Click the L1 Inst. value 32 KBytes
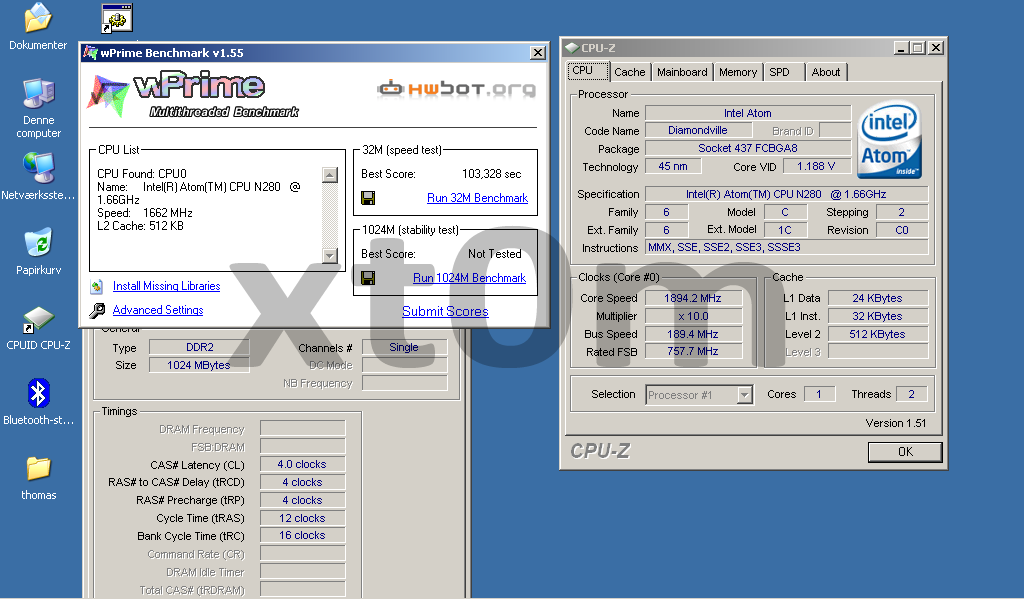 [878, 316]
